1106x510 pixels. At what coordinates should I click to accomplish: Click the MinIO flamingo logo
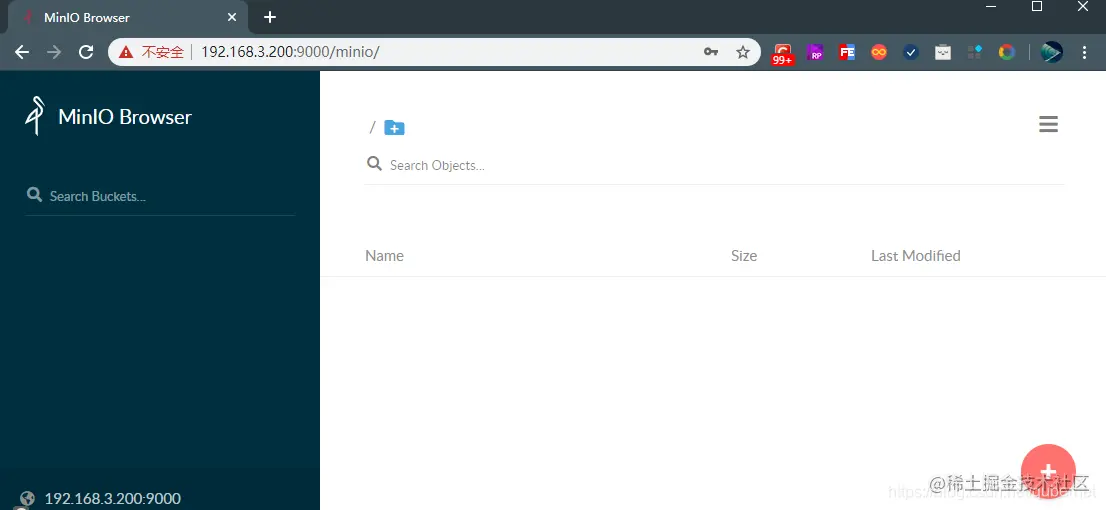35,116
